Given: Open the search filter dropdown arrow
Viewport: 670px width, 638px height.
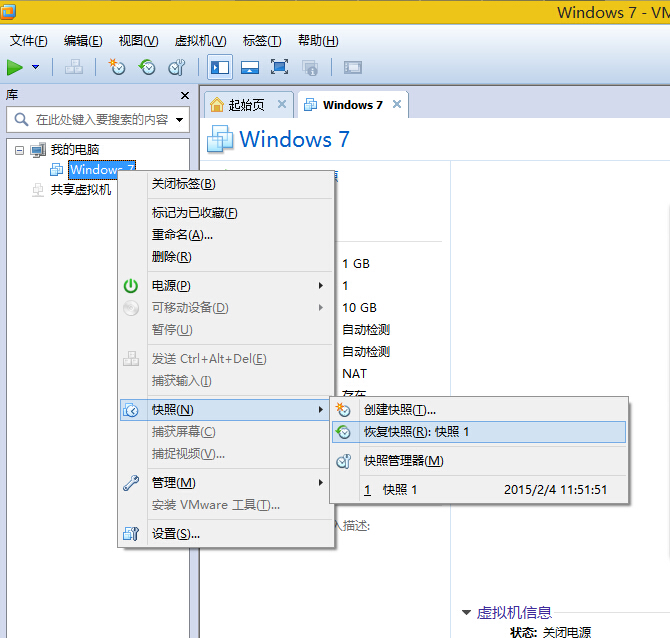Looking at the screenshot, I should coord(180,120).
